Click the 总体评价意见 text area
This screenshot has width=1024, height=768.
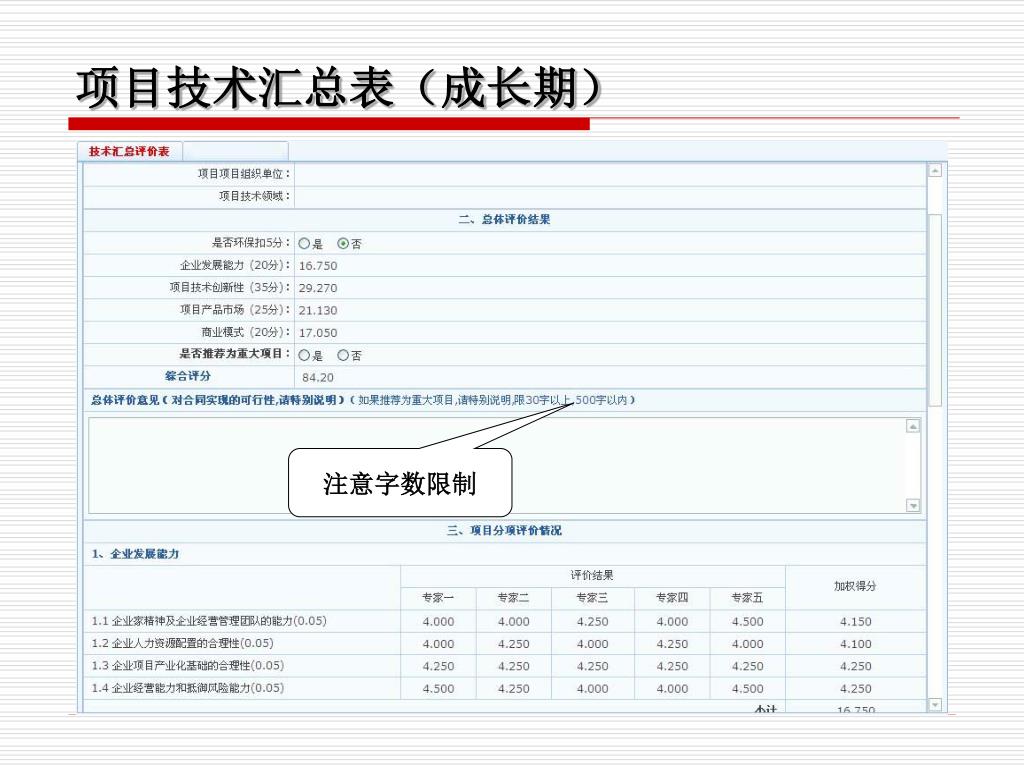point(504,466)
